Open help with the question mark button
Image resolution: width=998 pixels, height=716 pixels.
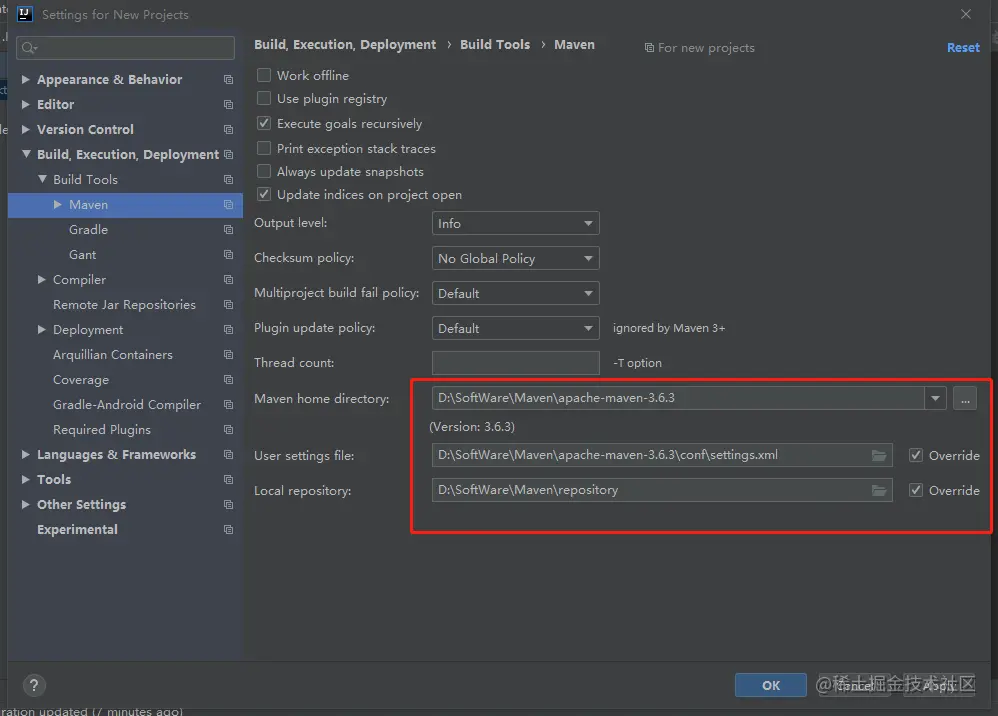coord(34,685)
